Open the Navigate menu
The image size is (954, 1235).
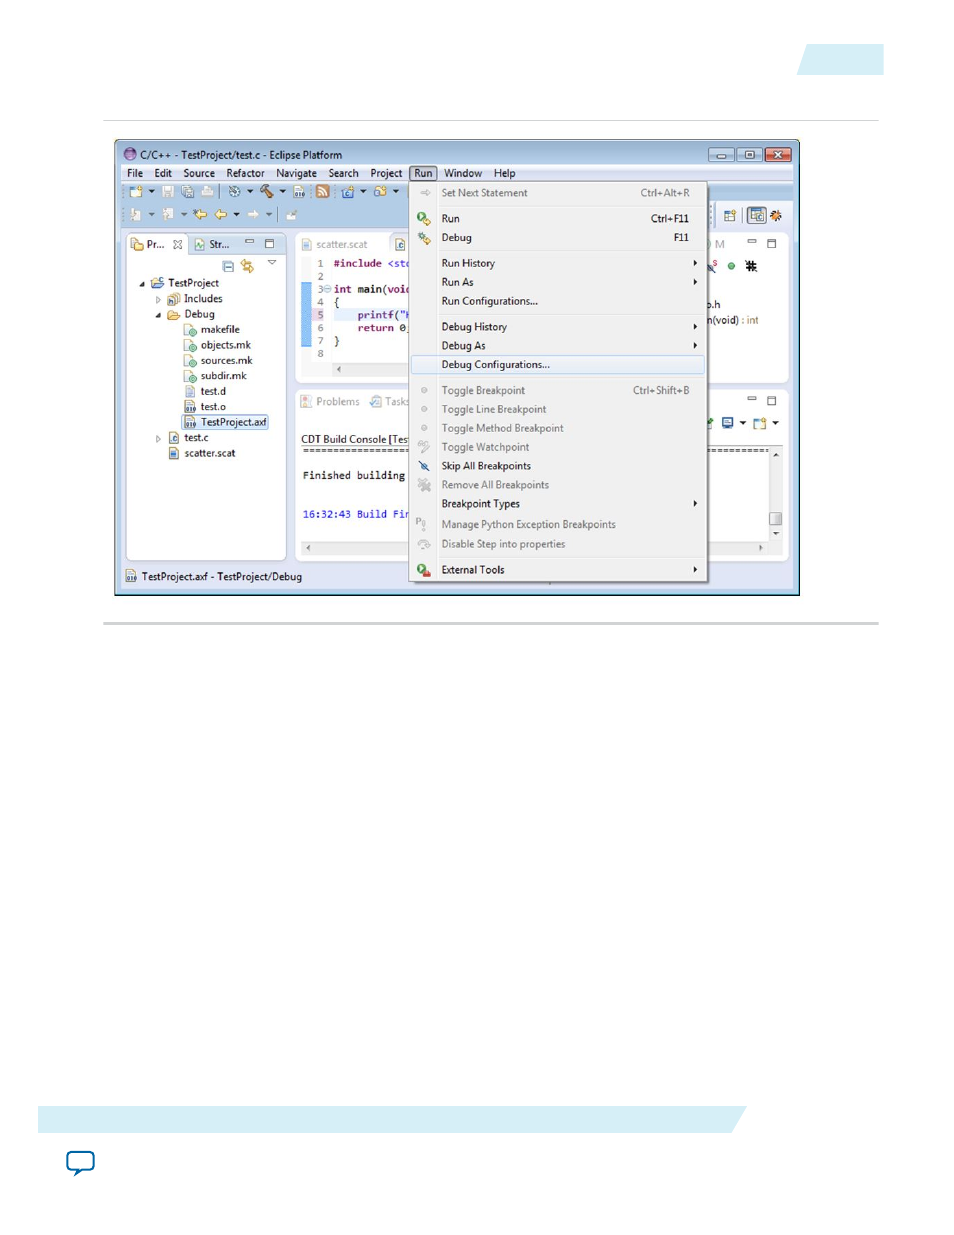(x=296, y=173)
